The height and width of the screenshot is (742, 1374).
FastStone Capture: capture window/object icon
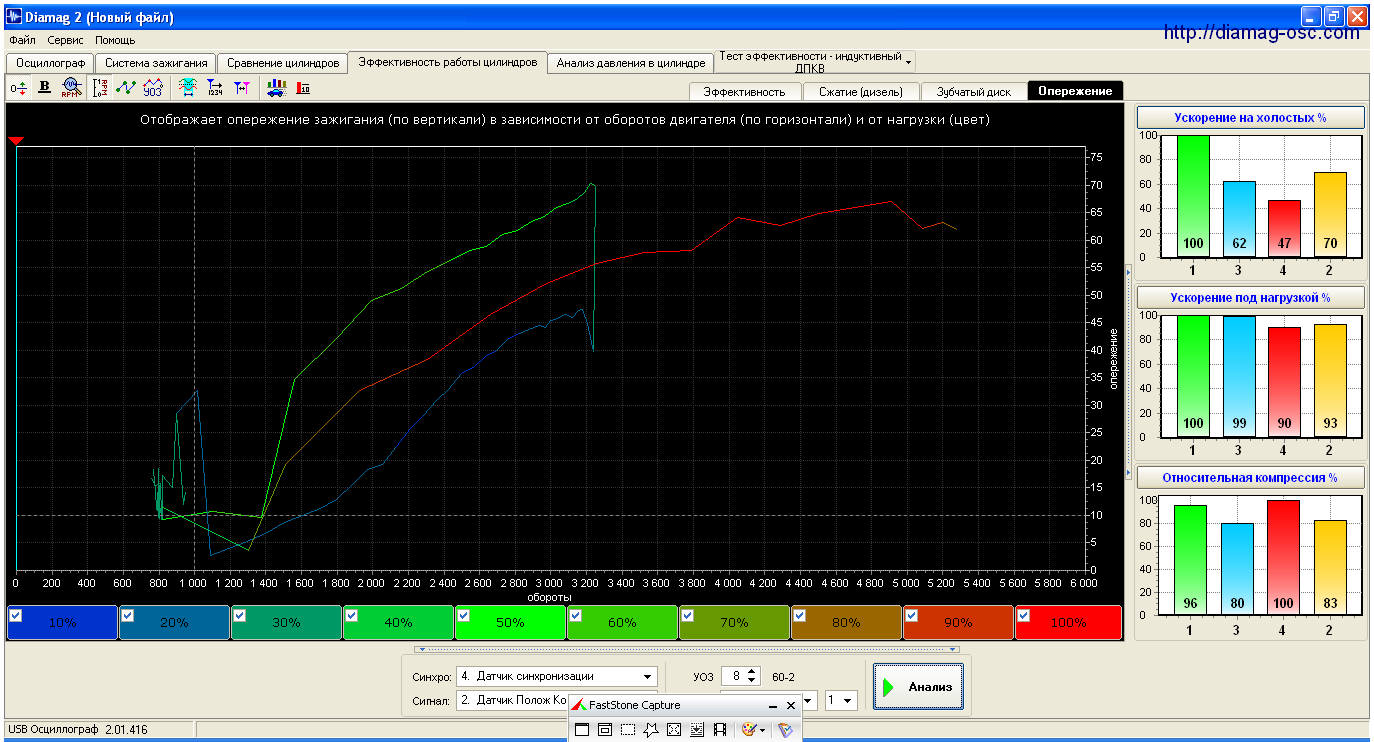(605, 729)
